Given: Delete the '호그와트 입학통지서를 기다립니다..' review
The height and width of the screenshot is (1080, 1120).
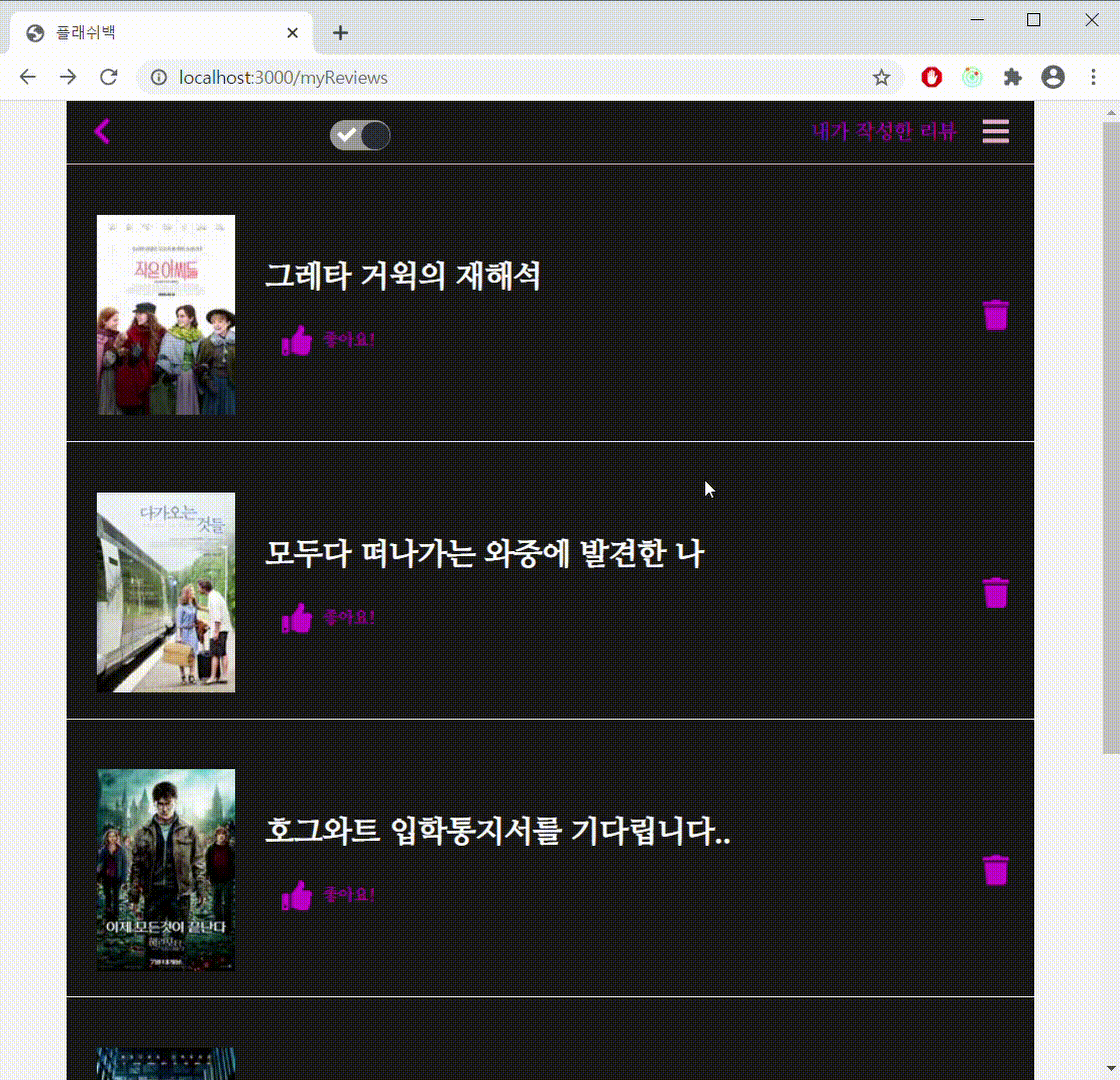Looking at the screenshot, I should click(995, 870).
